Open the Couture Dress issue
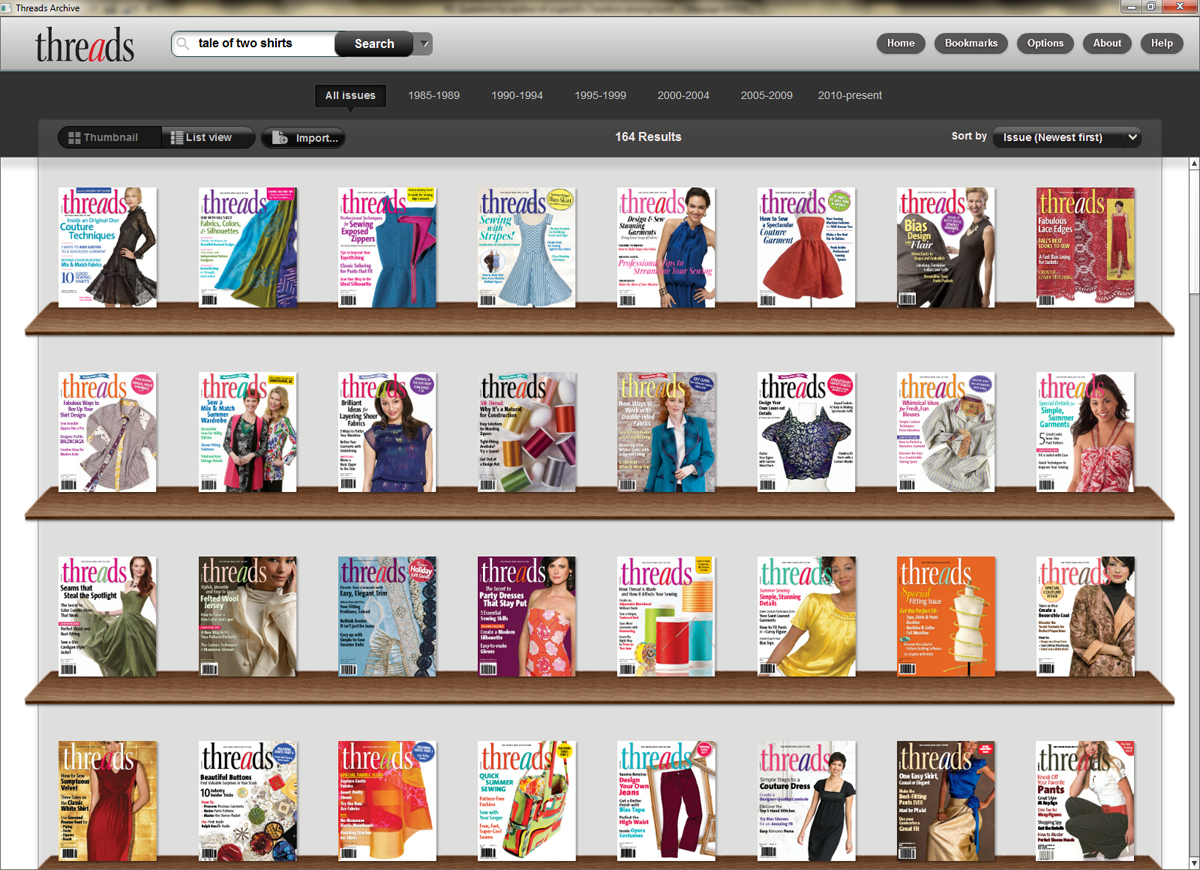1200x870 pixels. 807,802
